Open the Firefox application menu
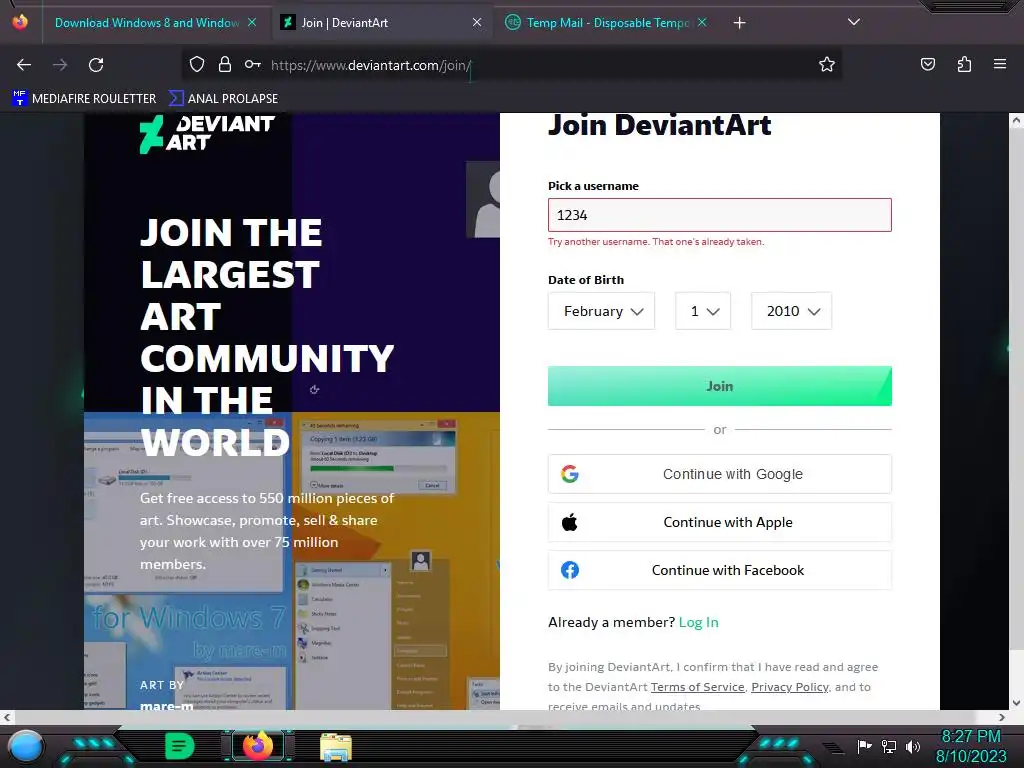Image resolution: width=1024 pixels, height=768 pixels. click(x=1000, y=64)
